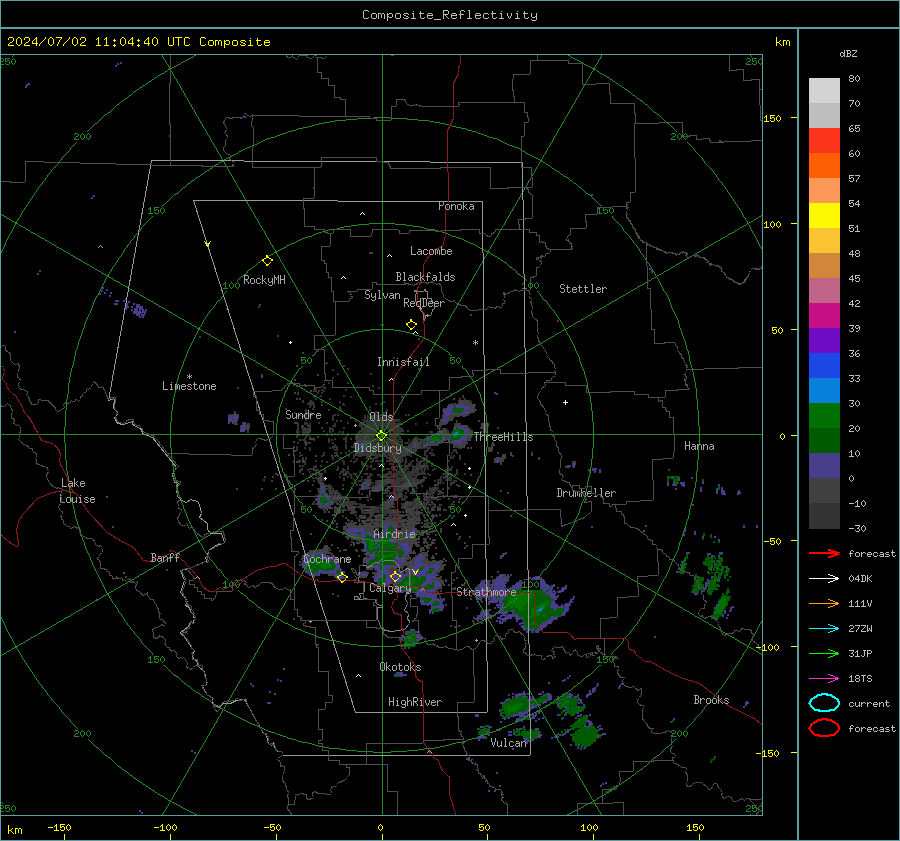Click the Lacombe city label
The width and height of the screenshot is (900, 841).
tap(431, 251)
